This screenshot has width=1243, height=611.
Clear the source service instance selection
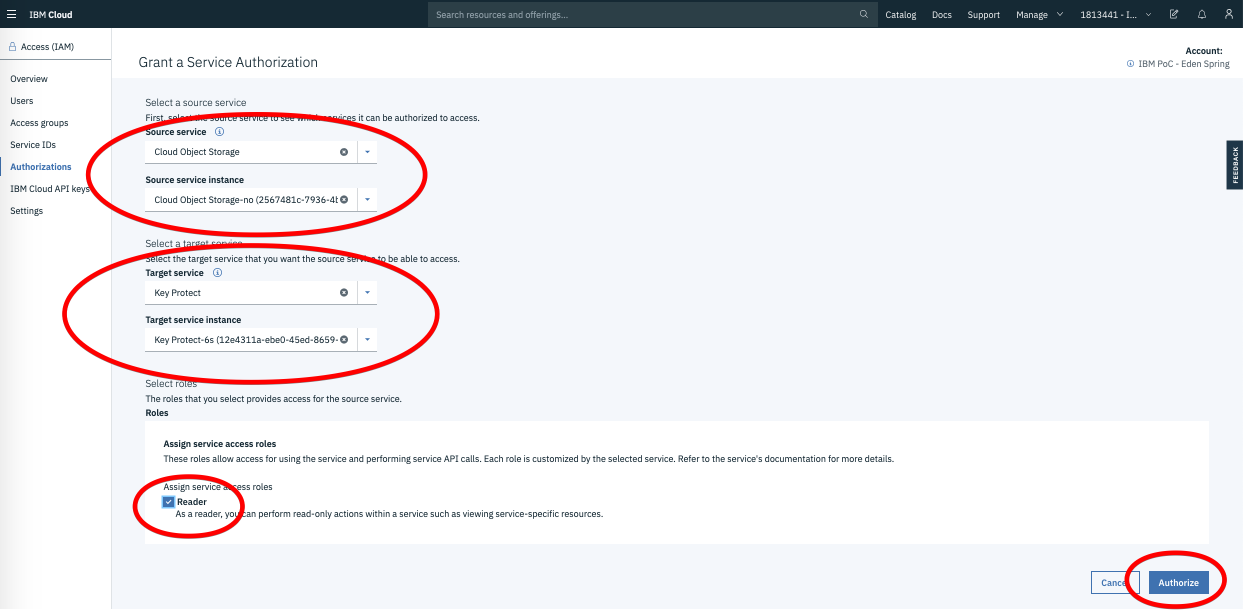click(344, 200)
